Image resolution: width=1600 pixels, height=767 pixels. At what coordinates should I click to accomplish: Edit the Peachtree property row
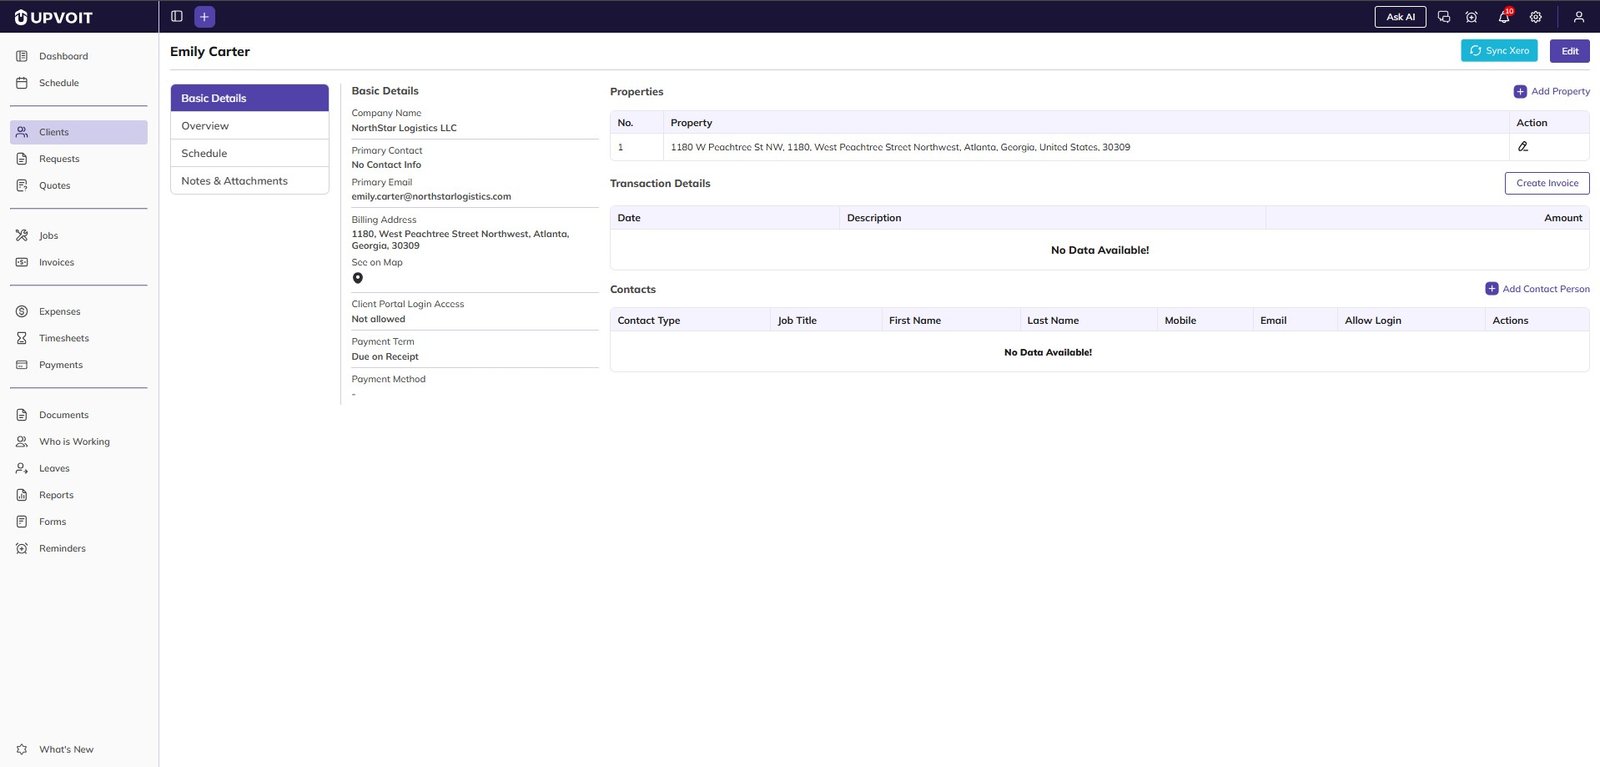pos(1523,146)
